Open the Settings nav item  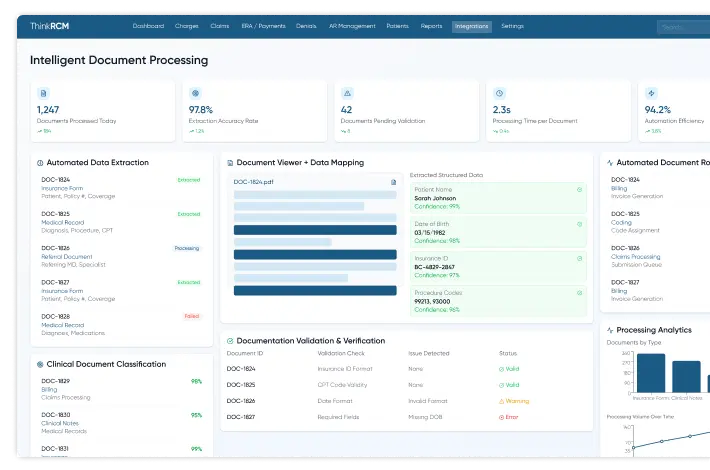click(512, 26)
